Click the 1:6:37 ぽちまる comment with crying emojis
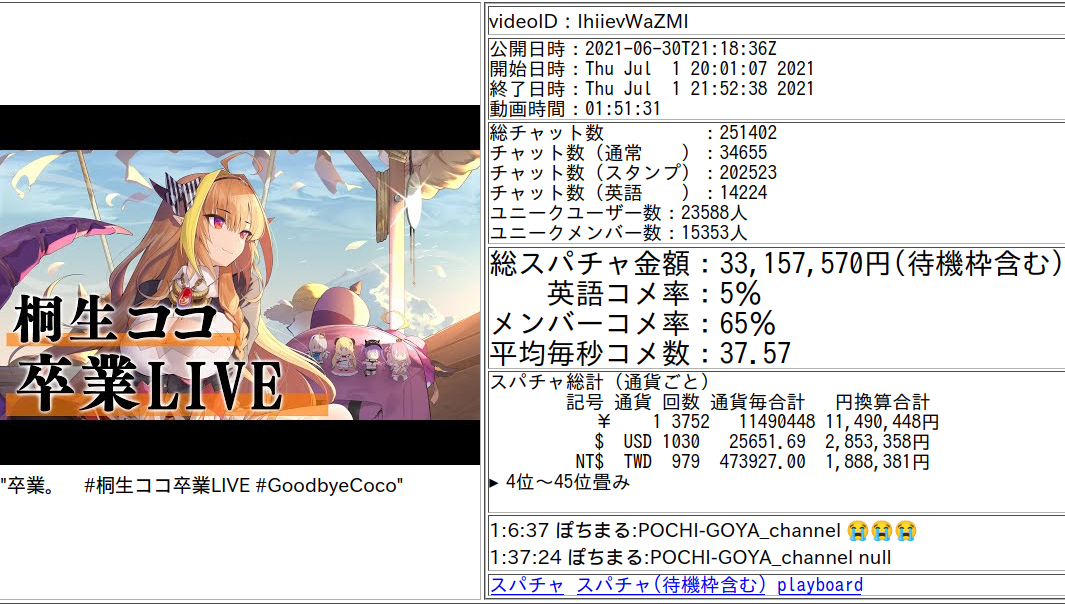Viewport: 1065px width, 604px height. [704, 530]
